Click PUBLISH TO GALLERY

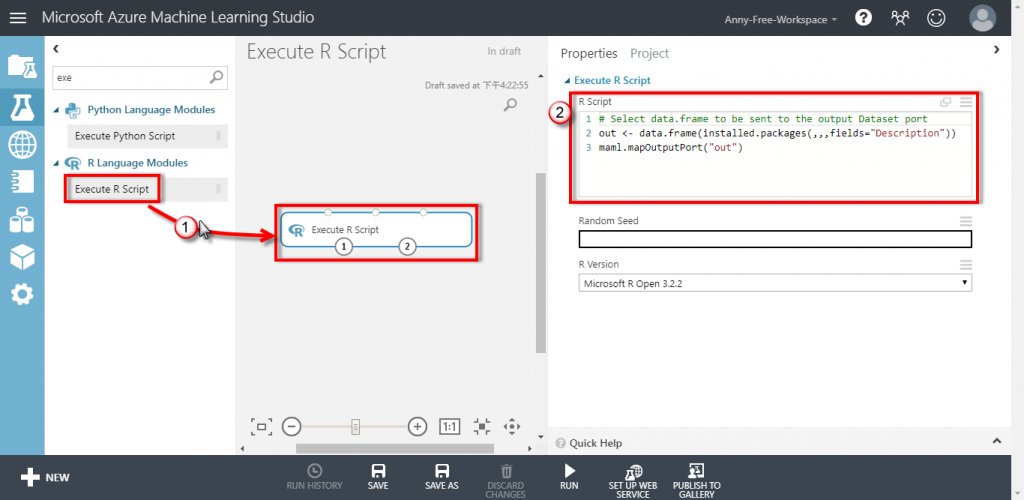pos(697,481)
